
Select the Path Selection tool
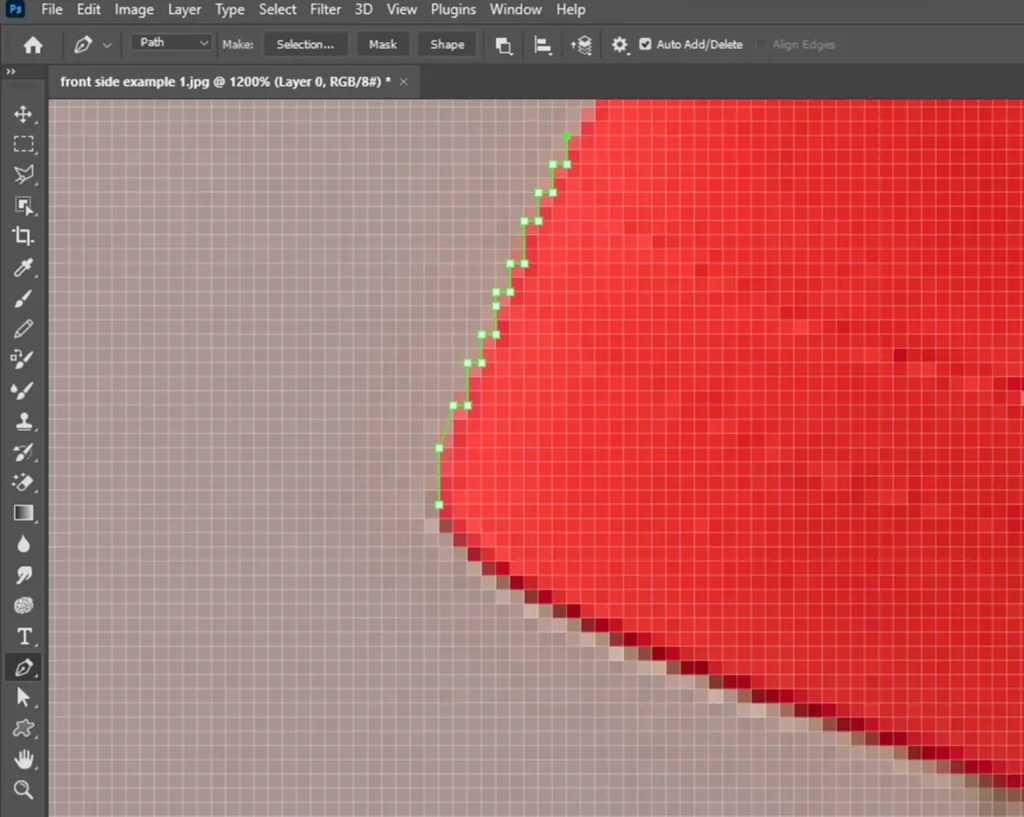point(24,697)
